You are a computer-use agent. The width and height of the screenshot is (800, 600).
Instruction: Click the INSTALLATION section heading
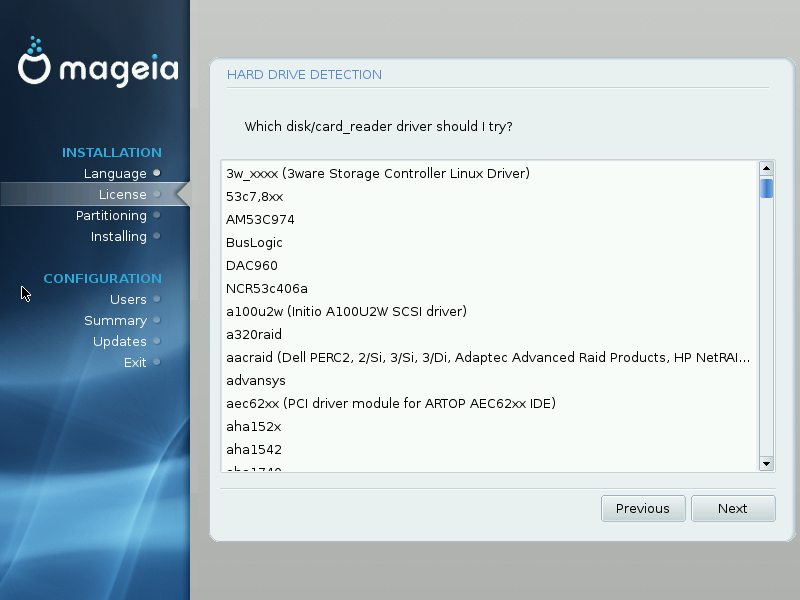[x=112, y=153]
